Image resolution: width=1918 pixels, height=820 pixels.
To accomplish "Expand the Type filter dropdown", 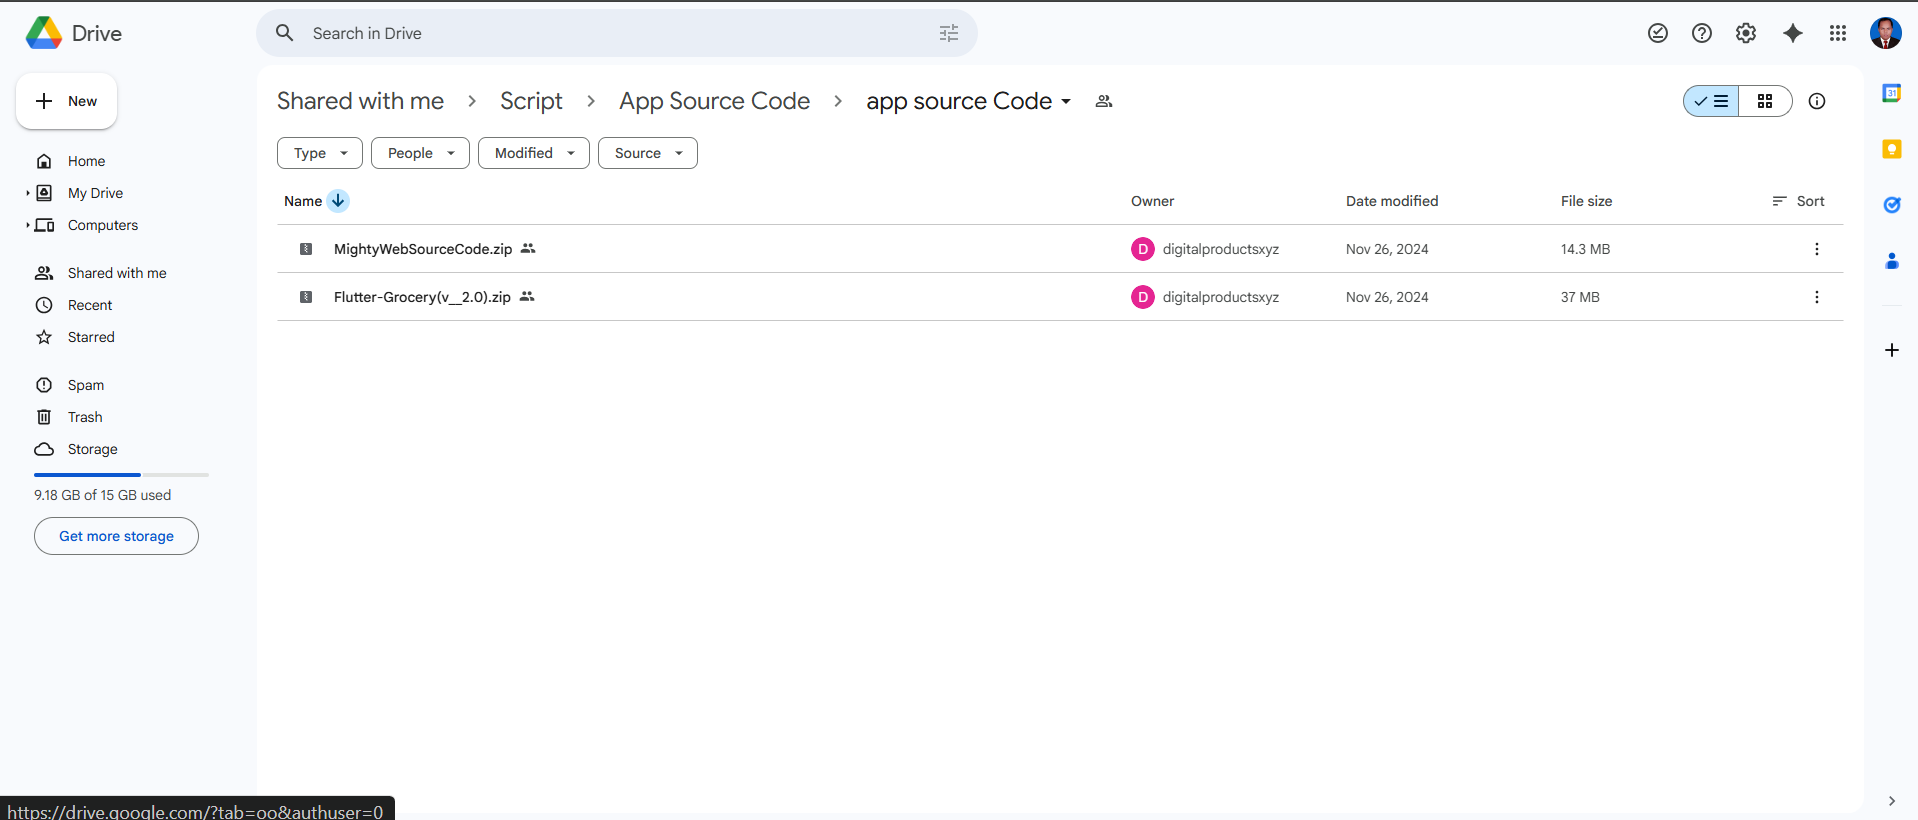I will coord(320,153).
